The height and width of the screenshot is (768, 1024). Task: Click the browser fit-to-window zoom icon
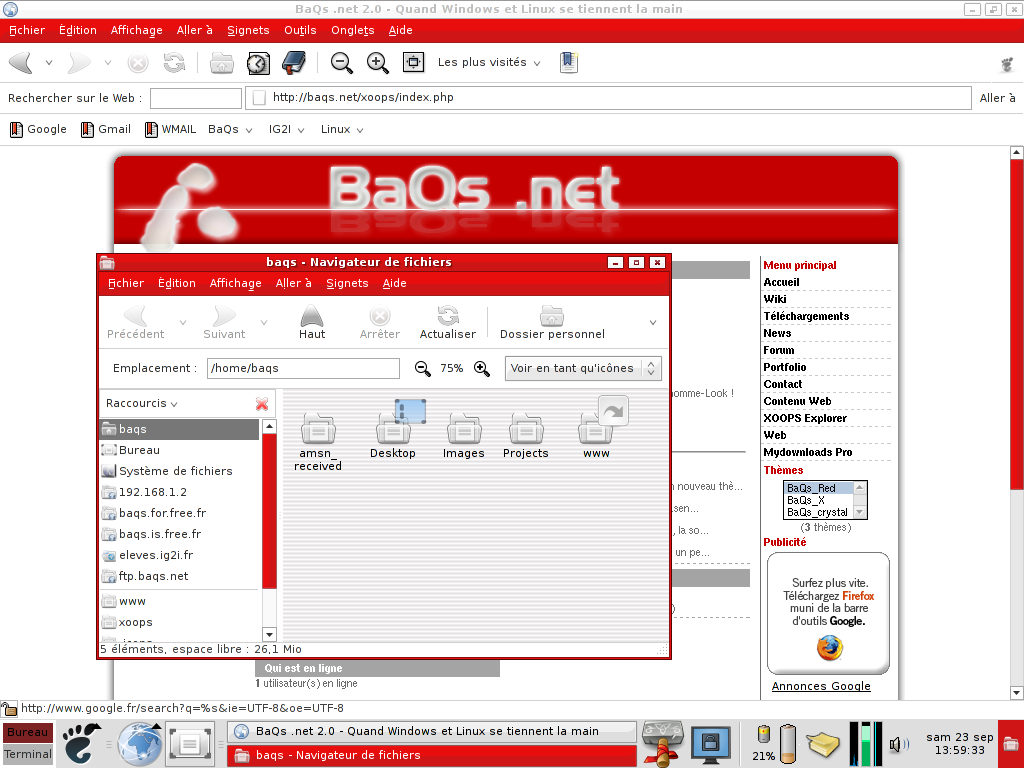tap(413, 63)
